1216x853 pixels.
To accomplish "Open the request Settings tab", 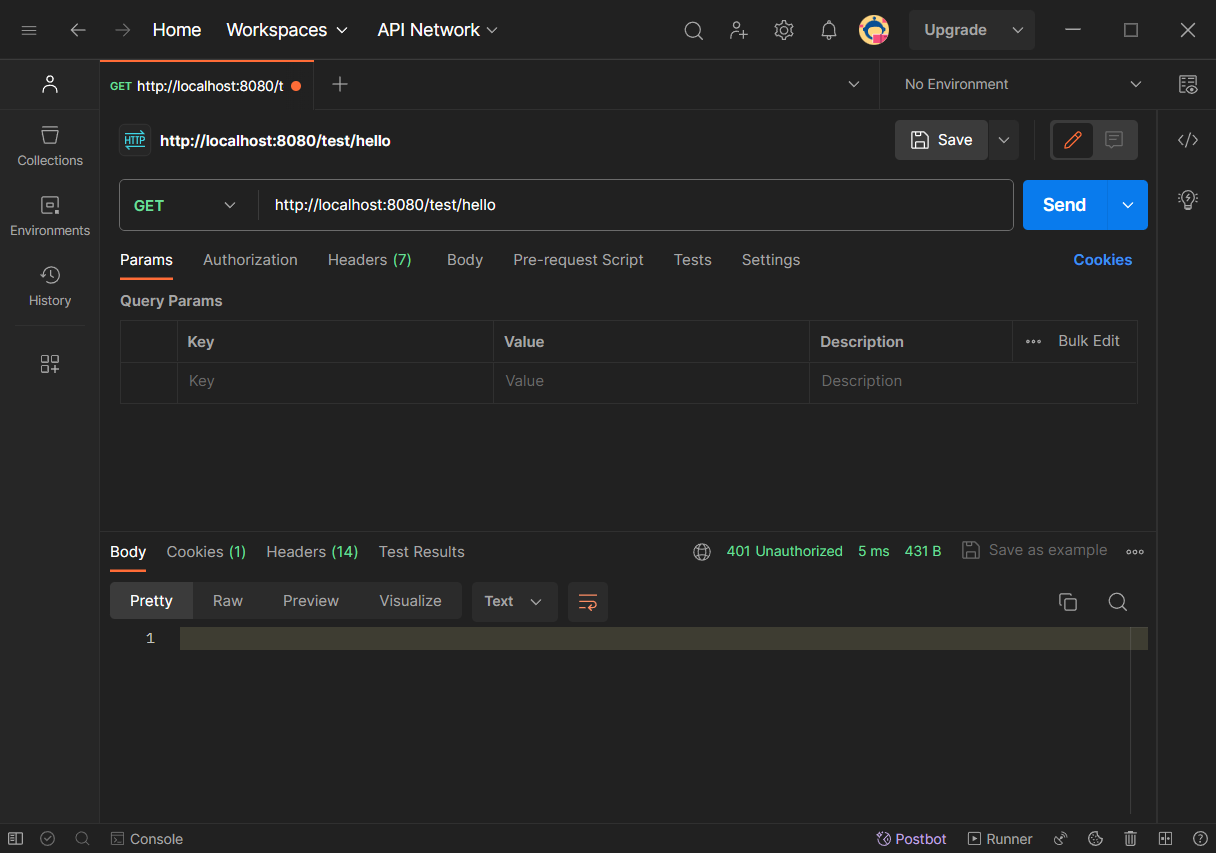I will point(771,260).
